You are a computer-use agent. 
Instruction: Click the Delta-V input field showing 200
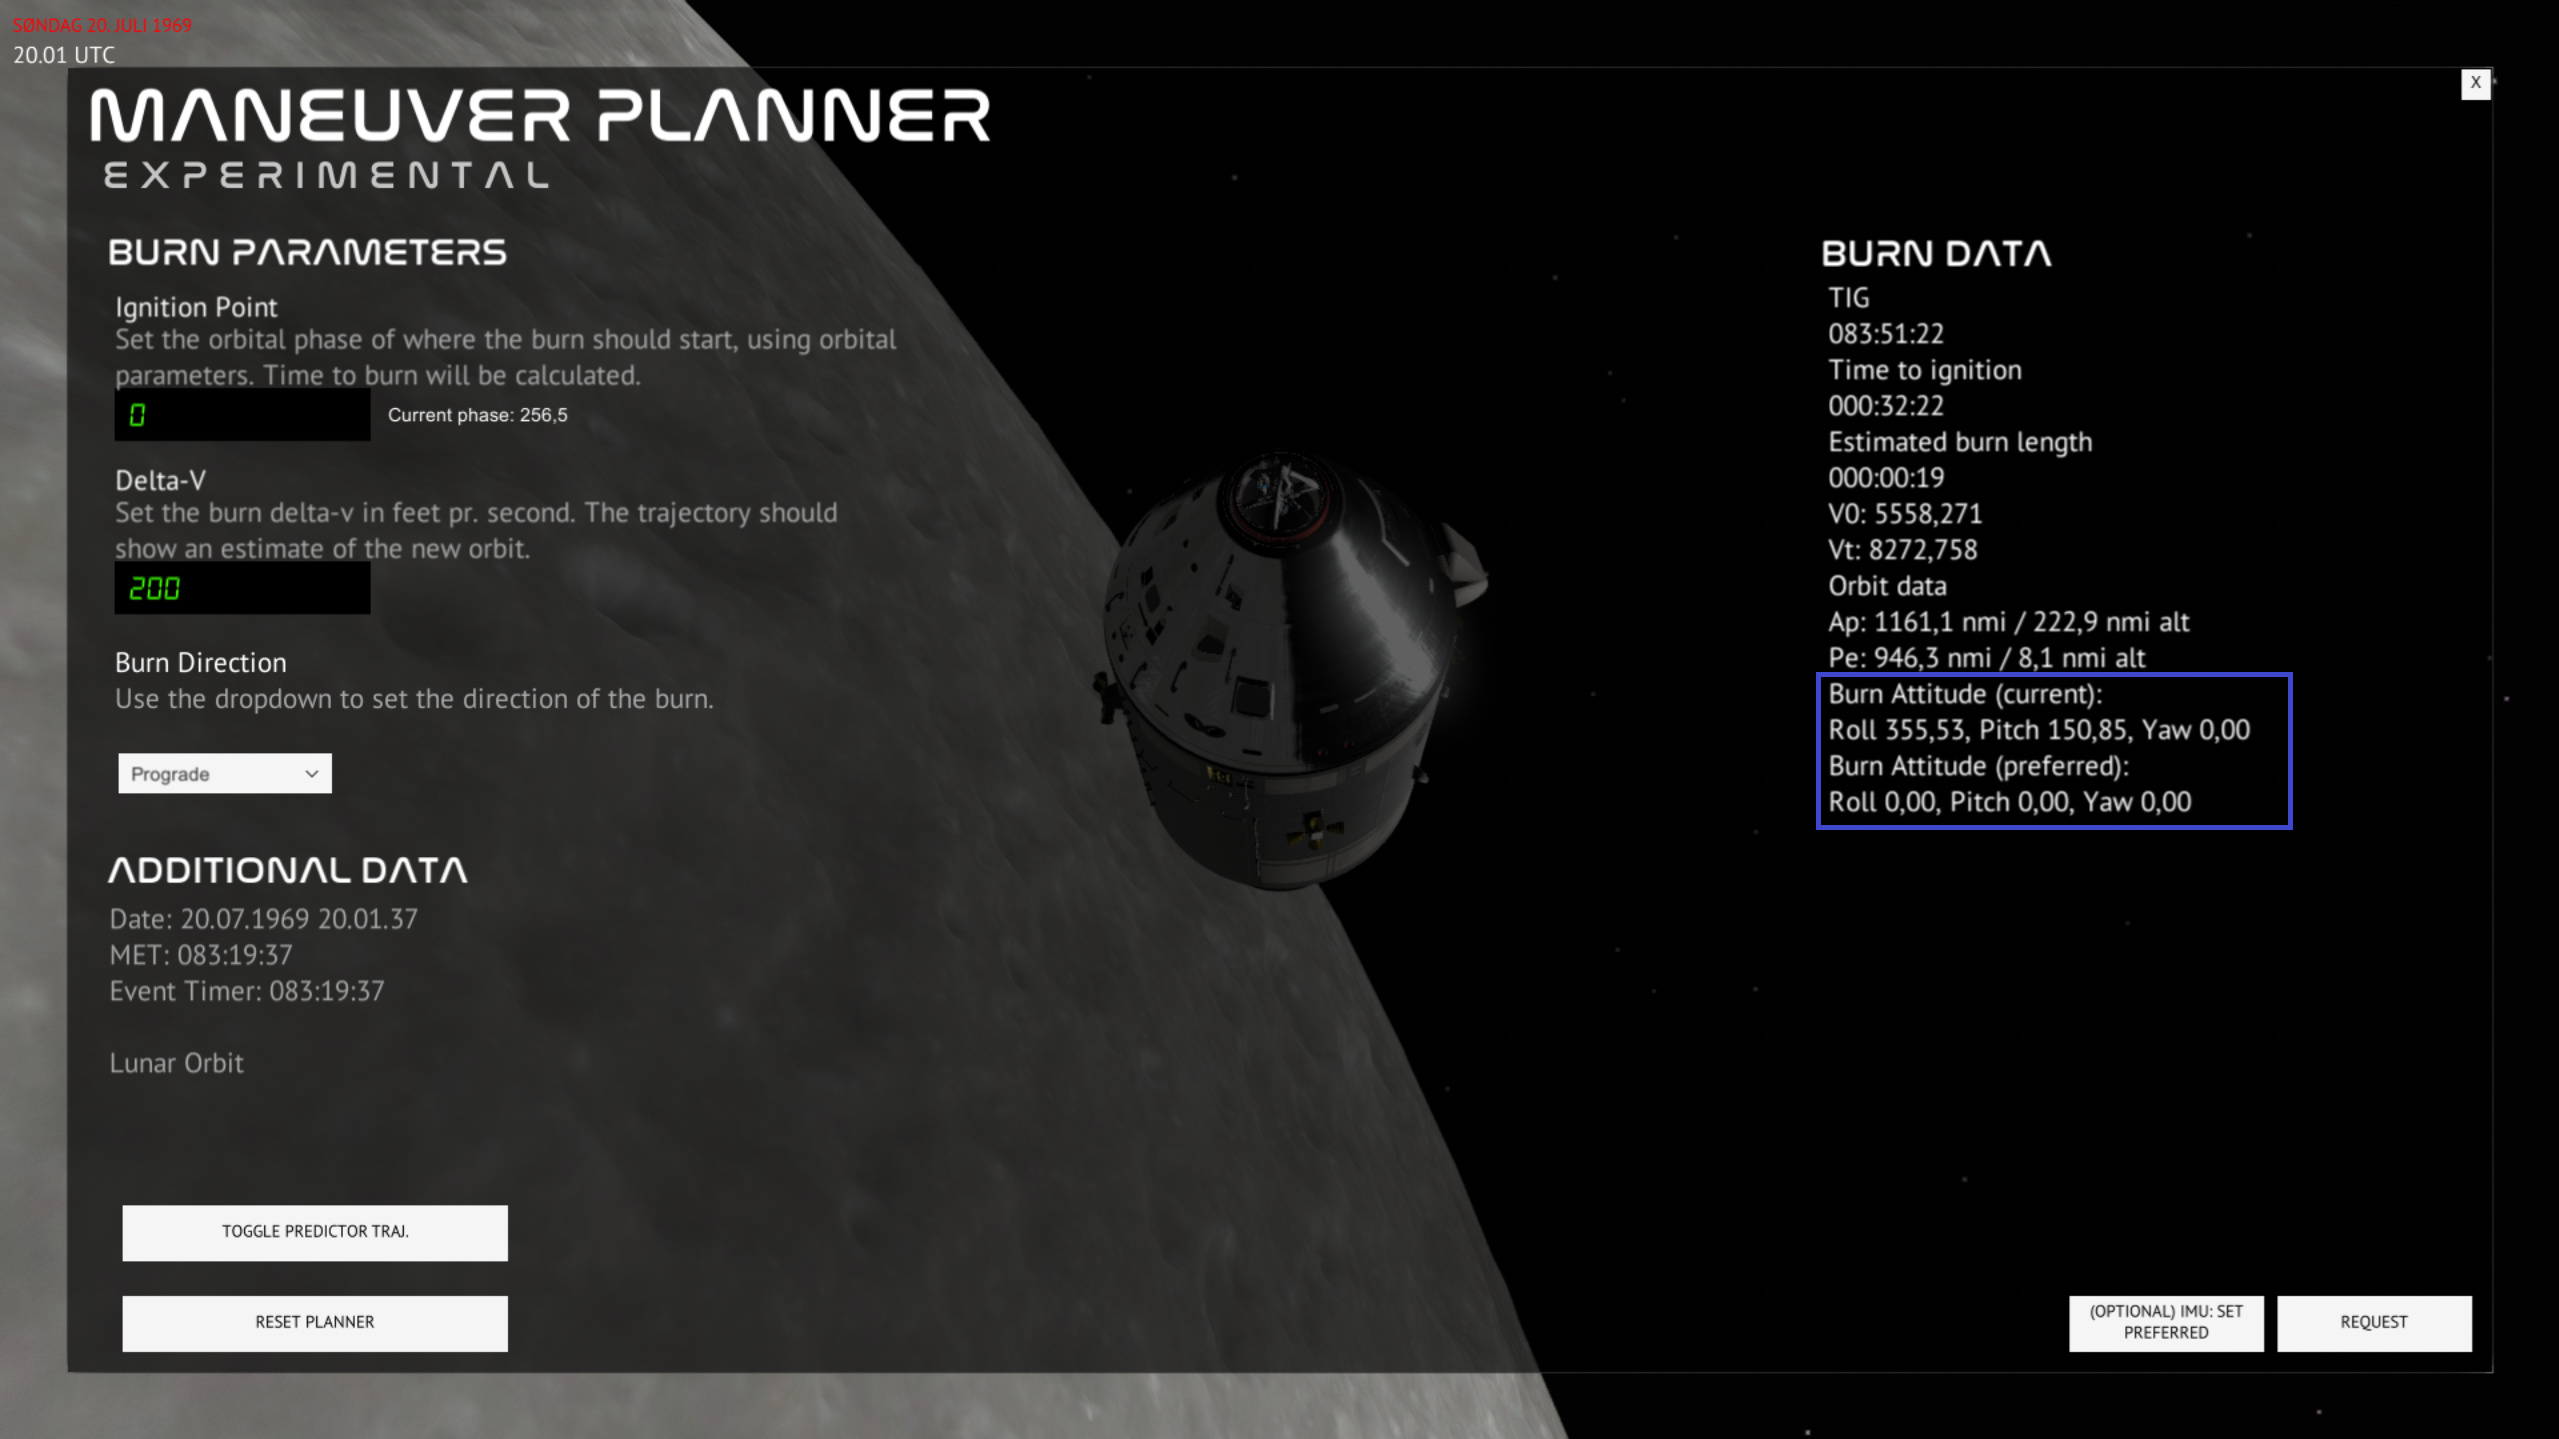click(x=242, y=588)
